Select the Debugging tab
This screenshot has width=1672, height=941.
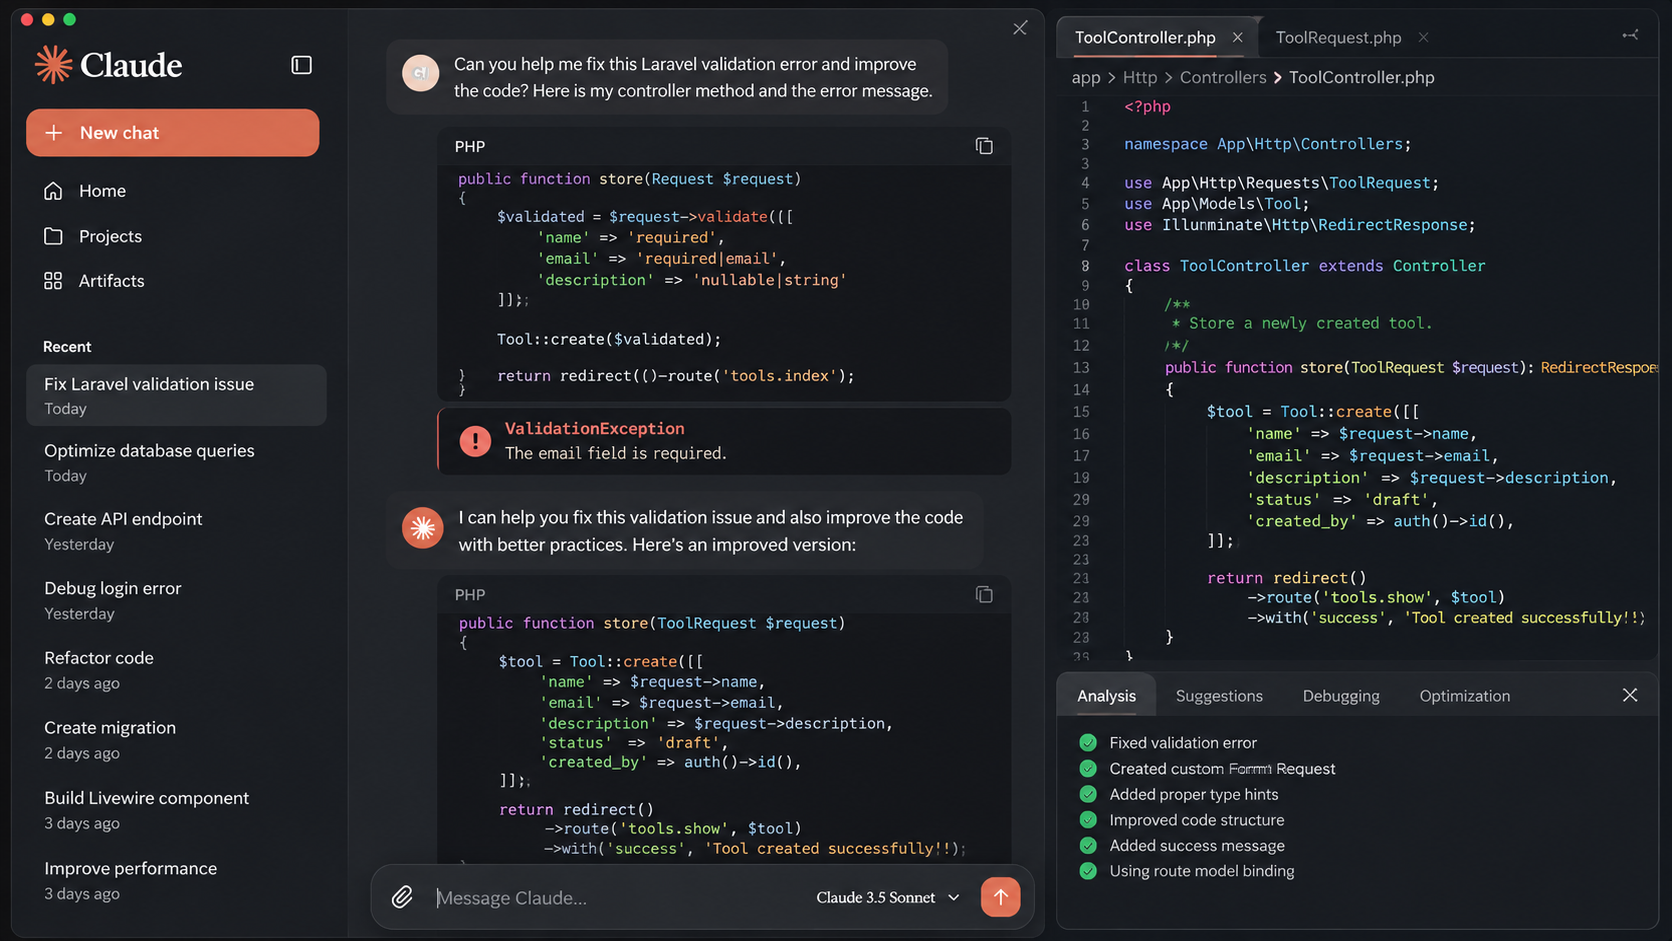(1341, 696)
